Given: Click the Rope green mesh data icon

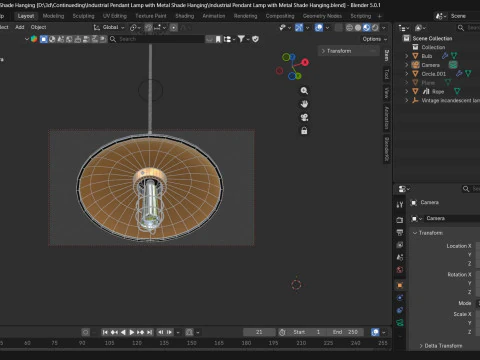Looking at the screenshot, I should pos(457,91).
